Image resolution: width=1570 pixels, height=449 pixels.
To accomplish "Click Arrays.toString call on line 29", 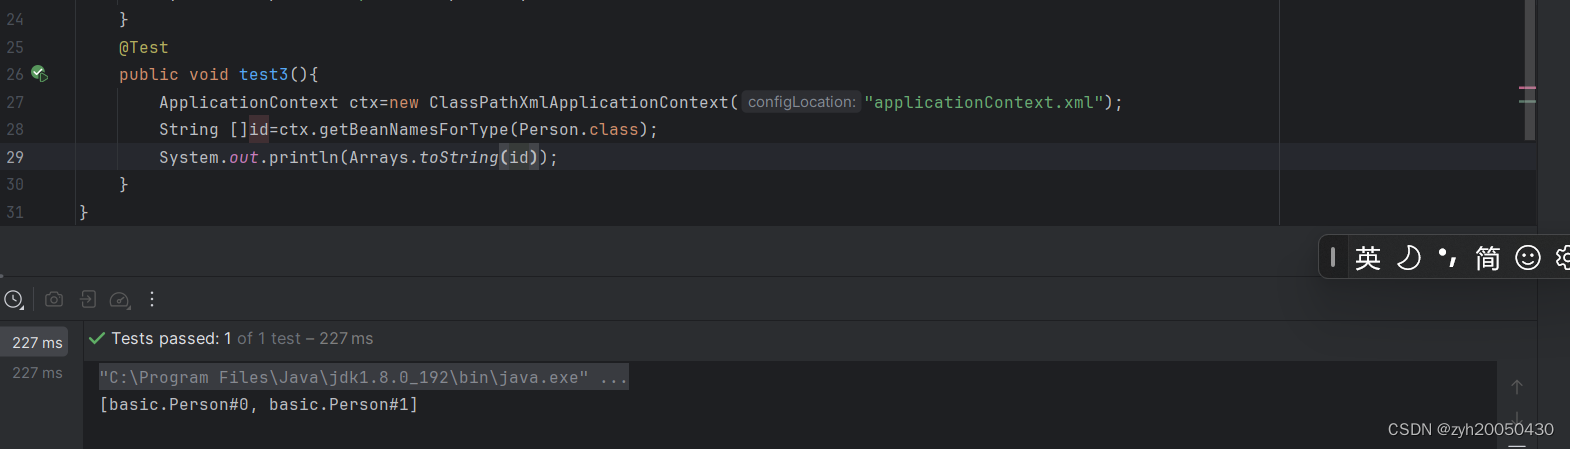I will pyautogui.click(x=424, y=157).
